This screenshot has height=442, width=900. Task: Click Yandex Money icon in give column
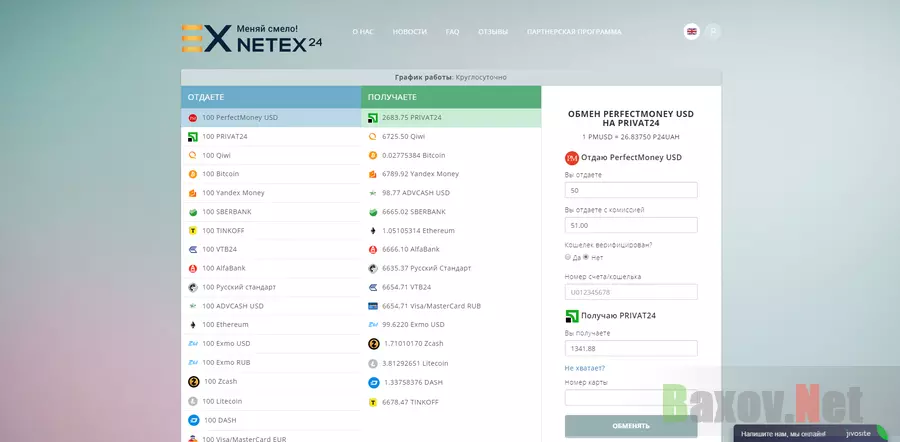pos(193,193)
